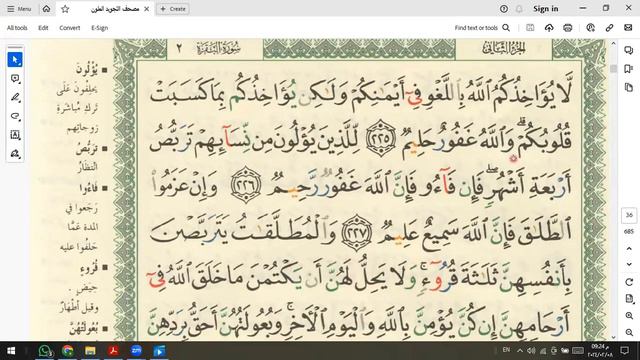This screenshot has height=360, width=640.
Task: Open the Edit menu
Action: click(x=43, y=28)
